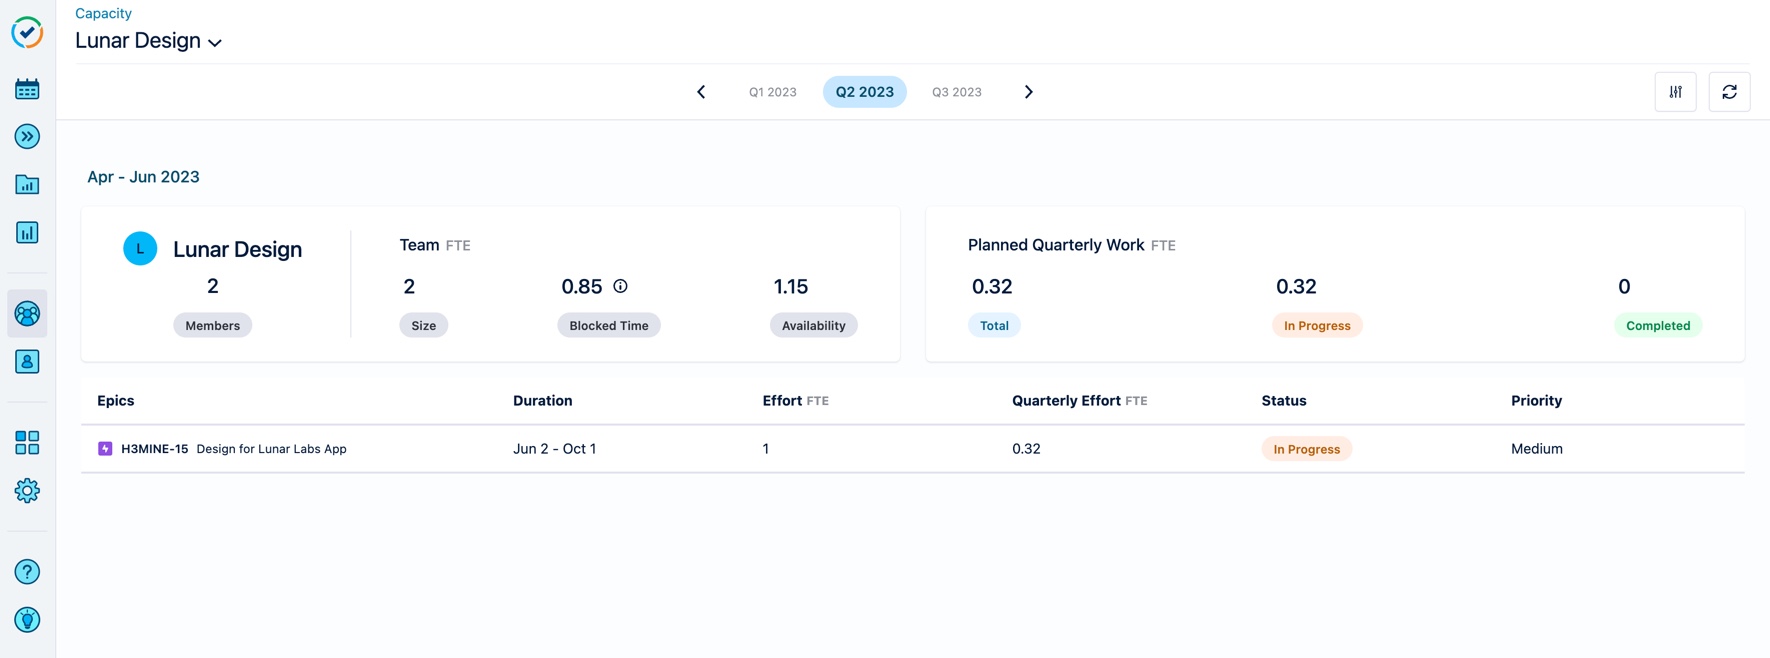This screenshot has width=1770, height=658.
Task: Go to next quarter with right chevron
Action: [1028, 92]
